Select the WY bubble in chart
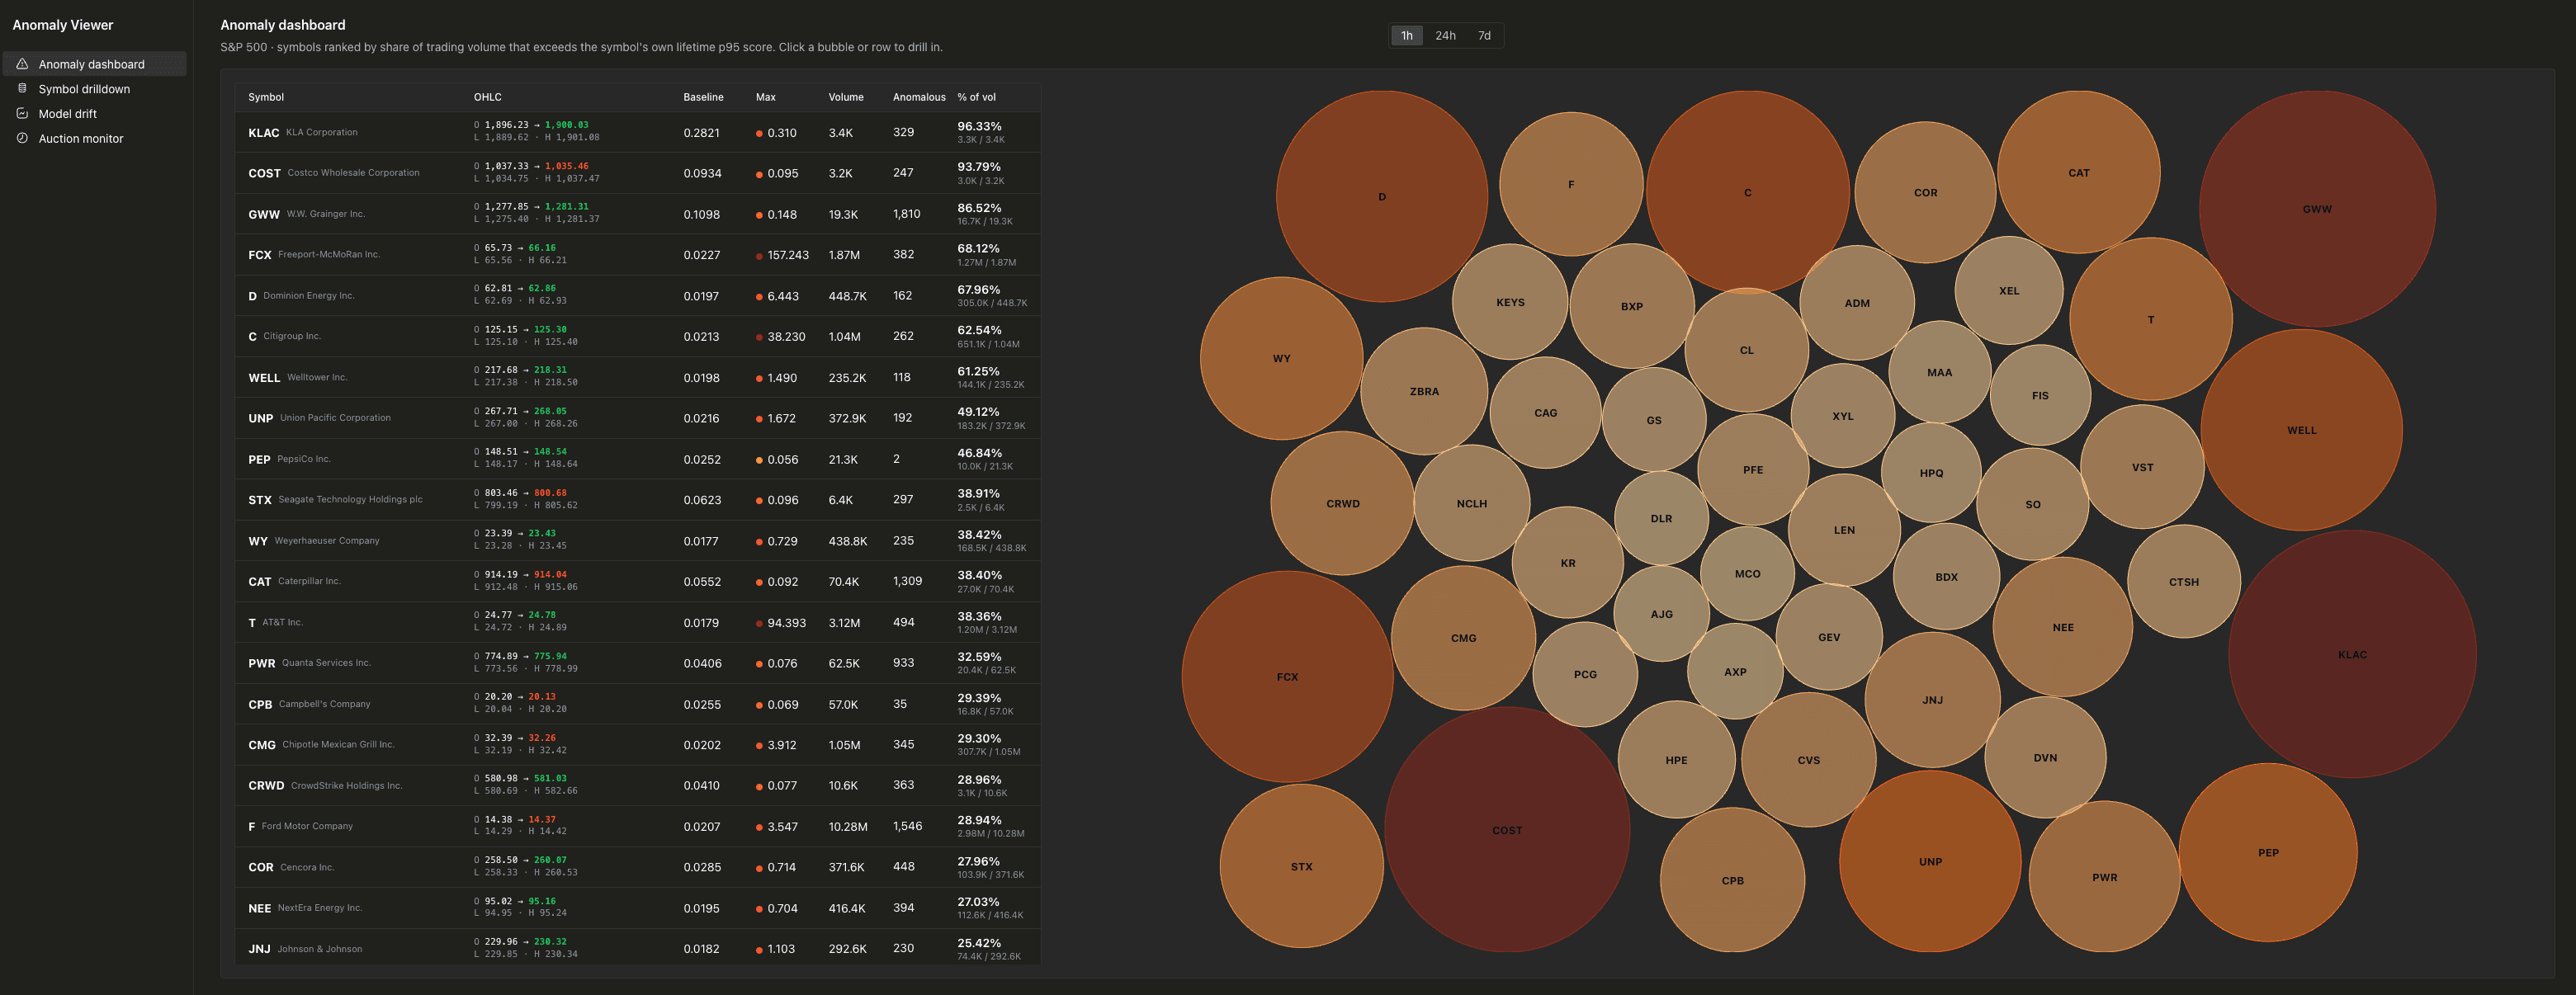 (1281, 358)
